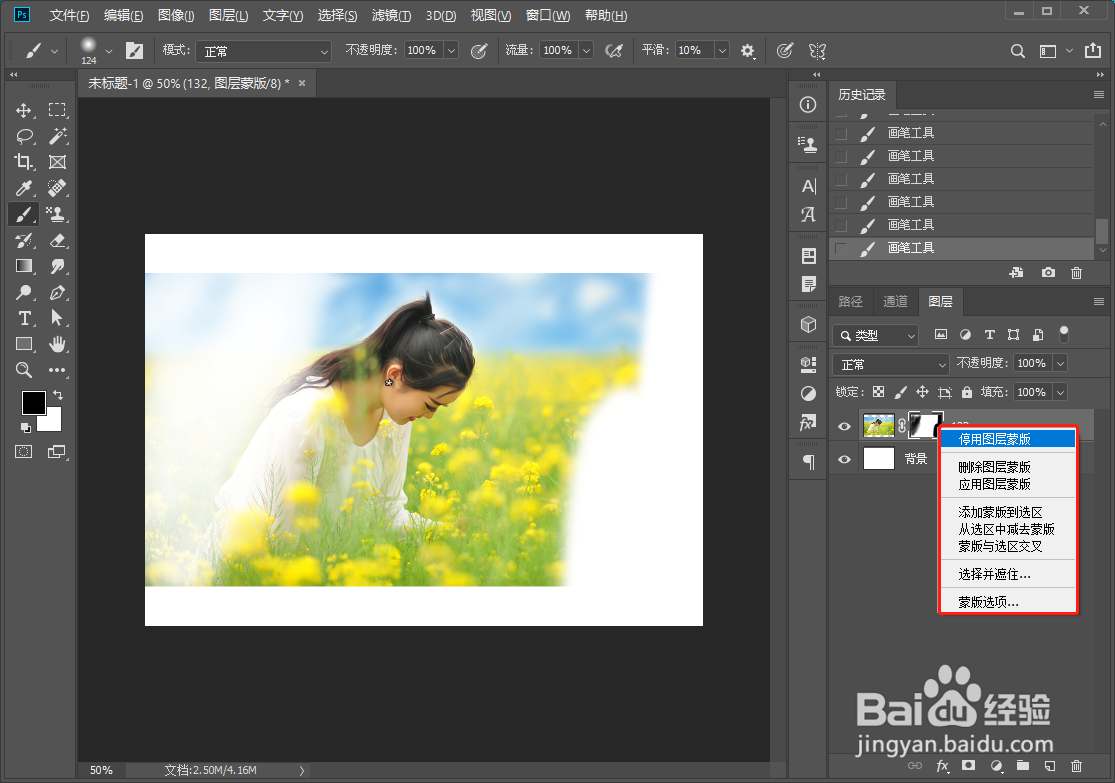Swap foreground and background colors
The image size is (1115, 783).
coord(58,395)
